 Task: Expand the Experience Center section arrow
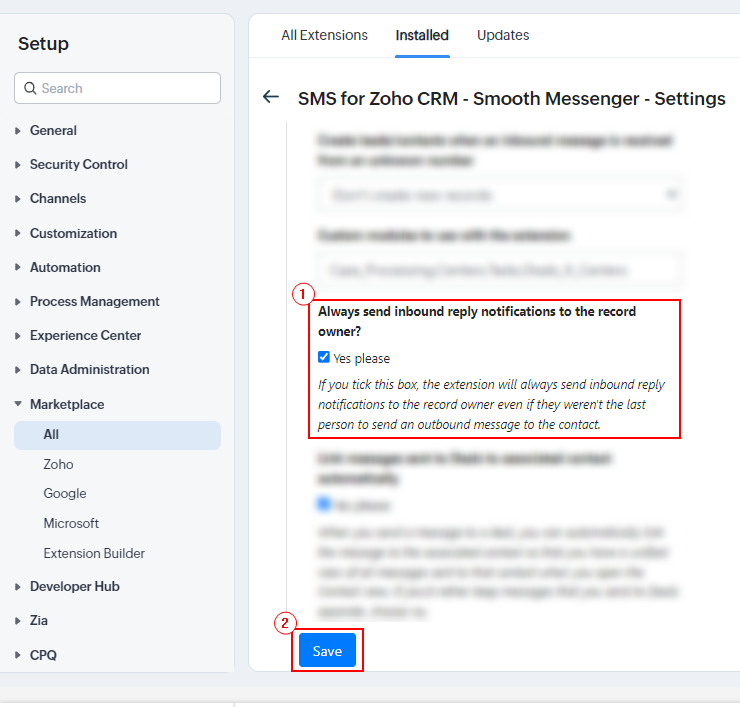tap(17, 336)
